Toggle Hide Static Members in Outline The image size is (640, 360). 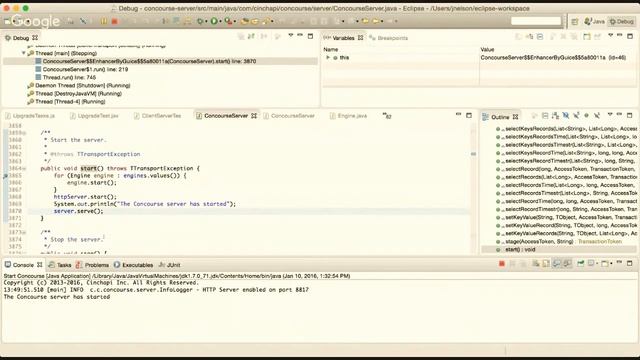point(576,116)
